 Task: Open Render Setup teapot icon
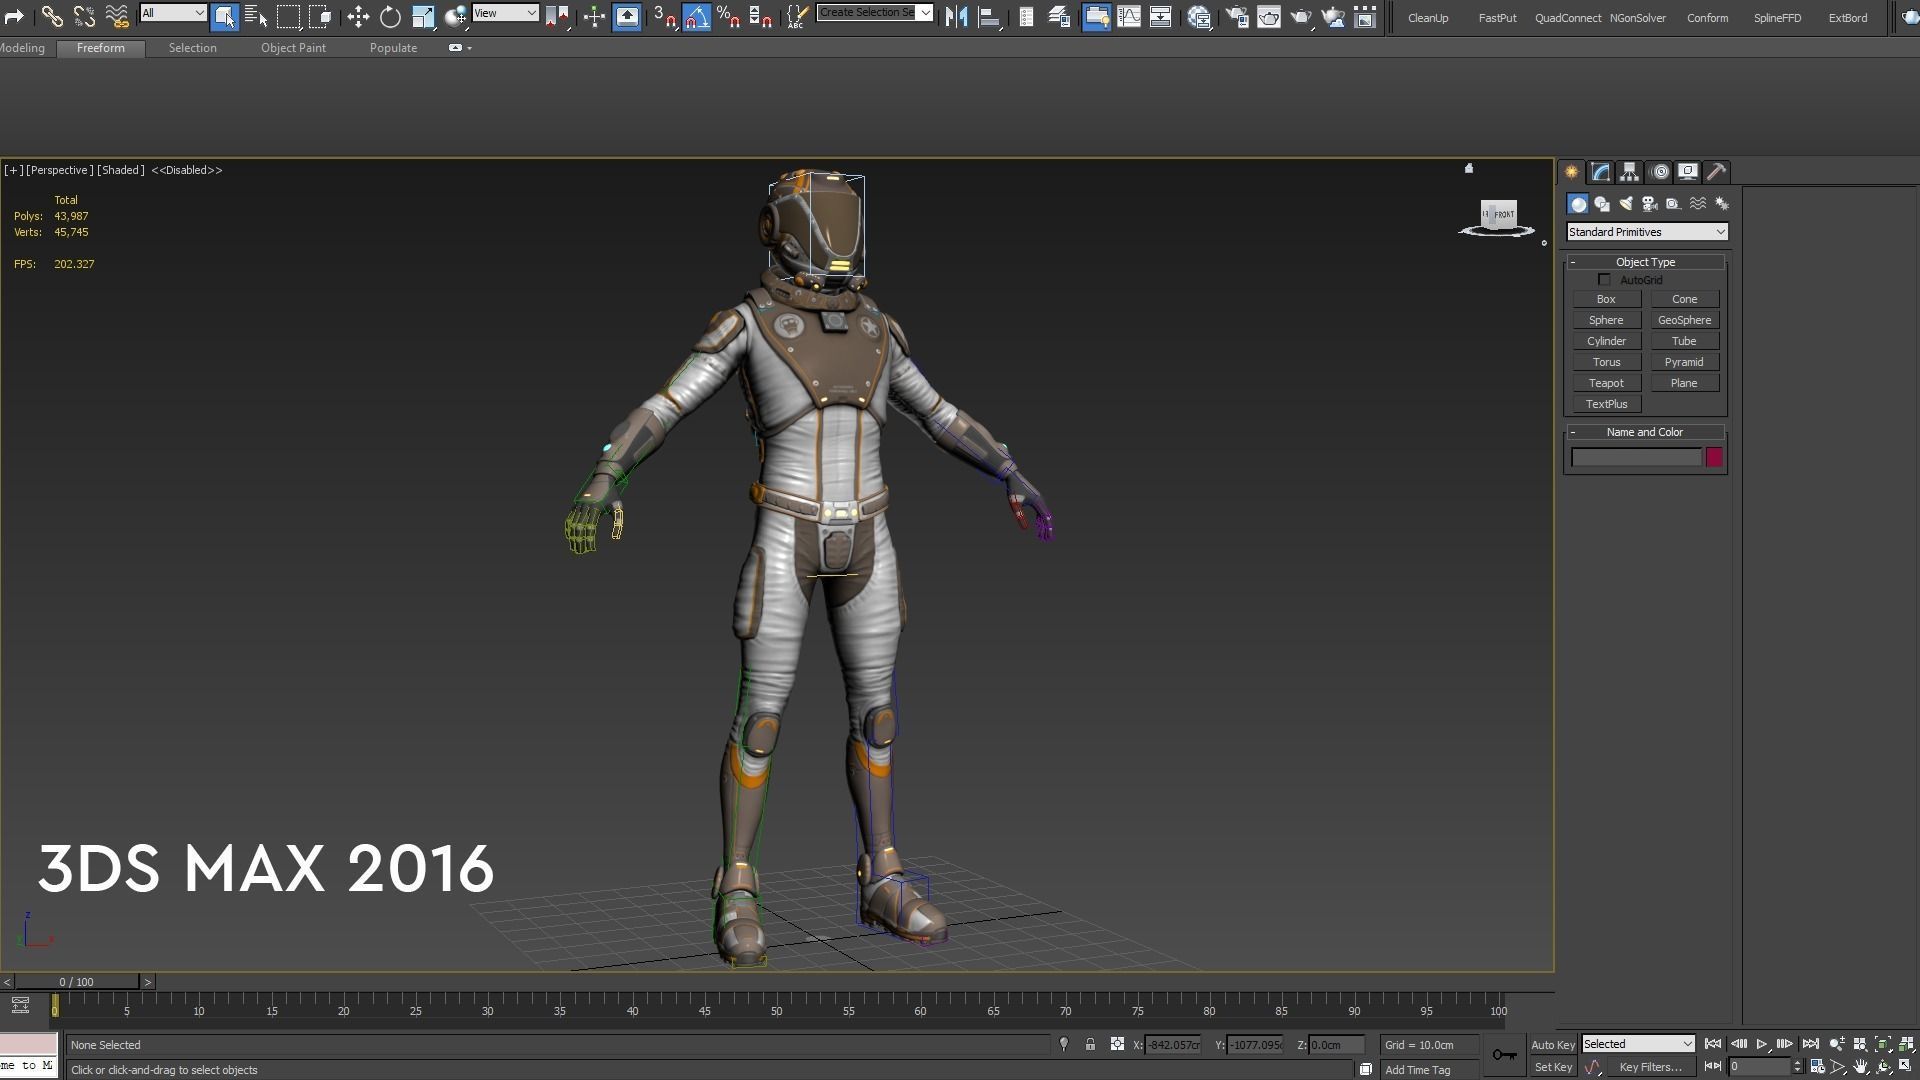[x=1236, y=16]
